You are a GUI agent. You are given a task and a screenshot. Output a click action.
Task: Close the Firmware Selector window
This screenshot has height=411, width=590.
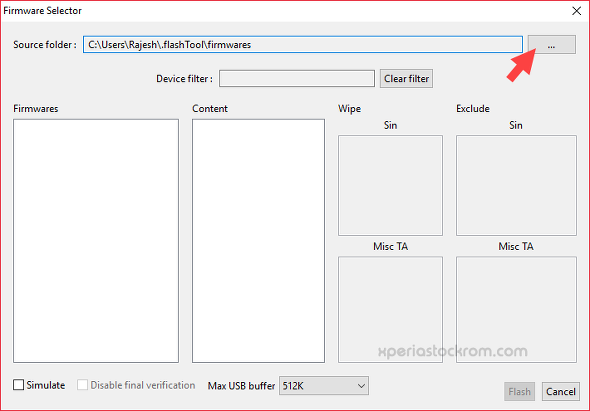[x=576, y=11]
